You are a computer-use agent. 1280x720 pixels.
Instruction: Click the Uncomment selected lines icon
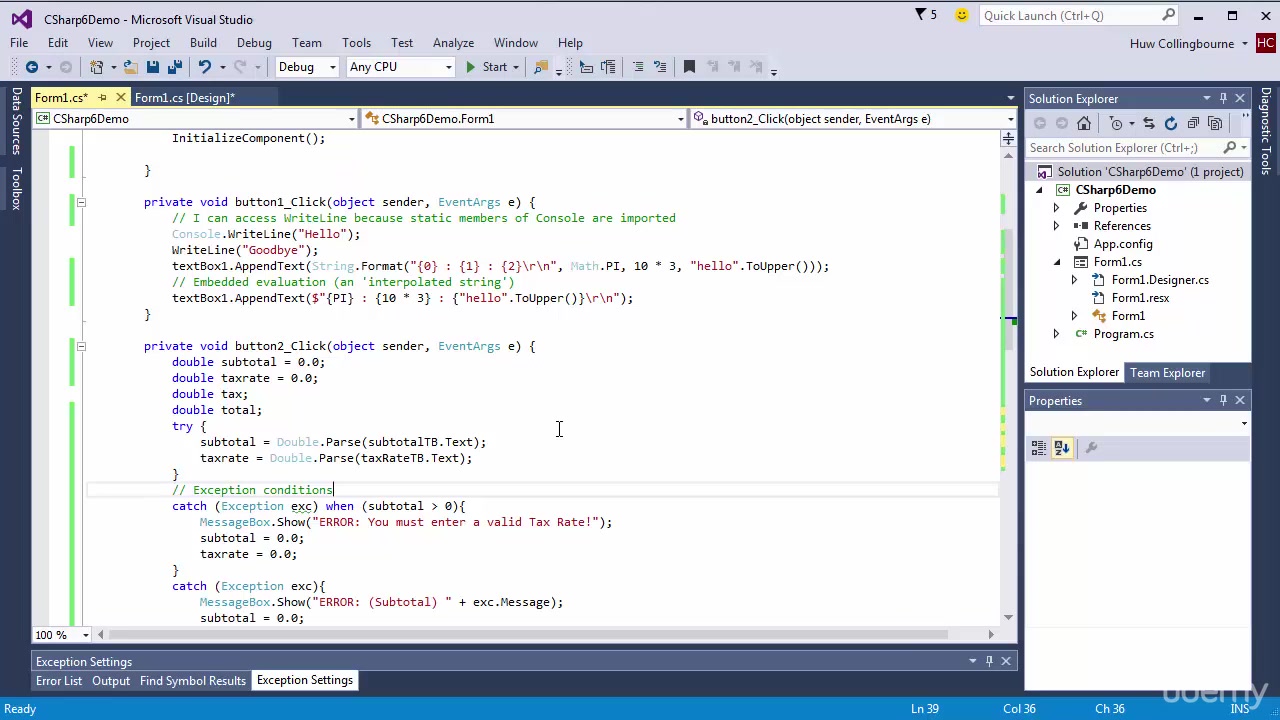tap(659, 67)
